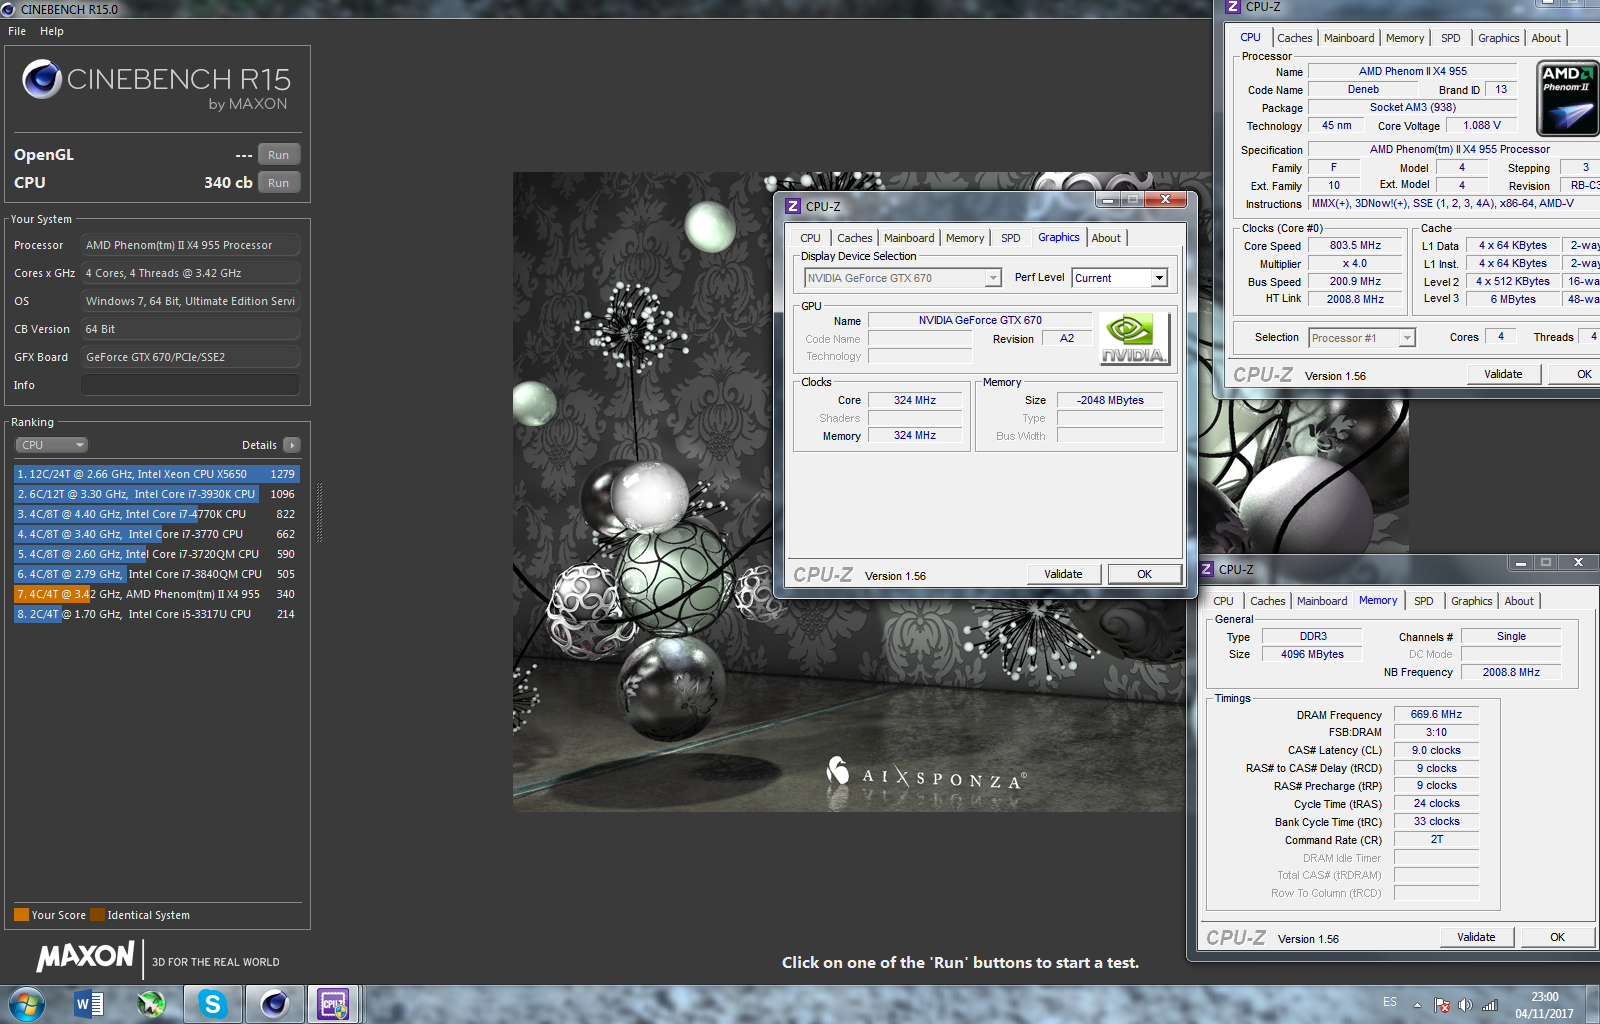Click the GPU Core clock 324 MHz value
Viewport: 1600px width, 1024px height.
point(915,400)
